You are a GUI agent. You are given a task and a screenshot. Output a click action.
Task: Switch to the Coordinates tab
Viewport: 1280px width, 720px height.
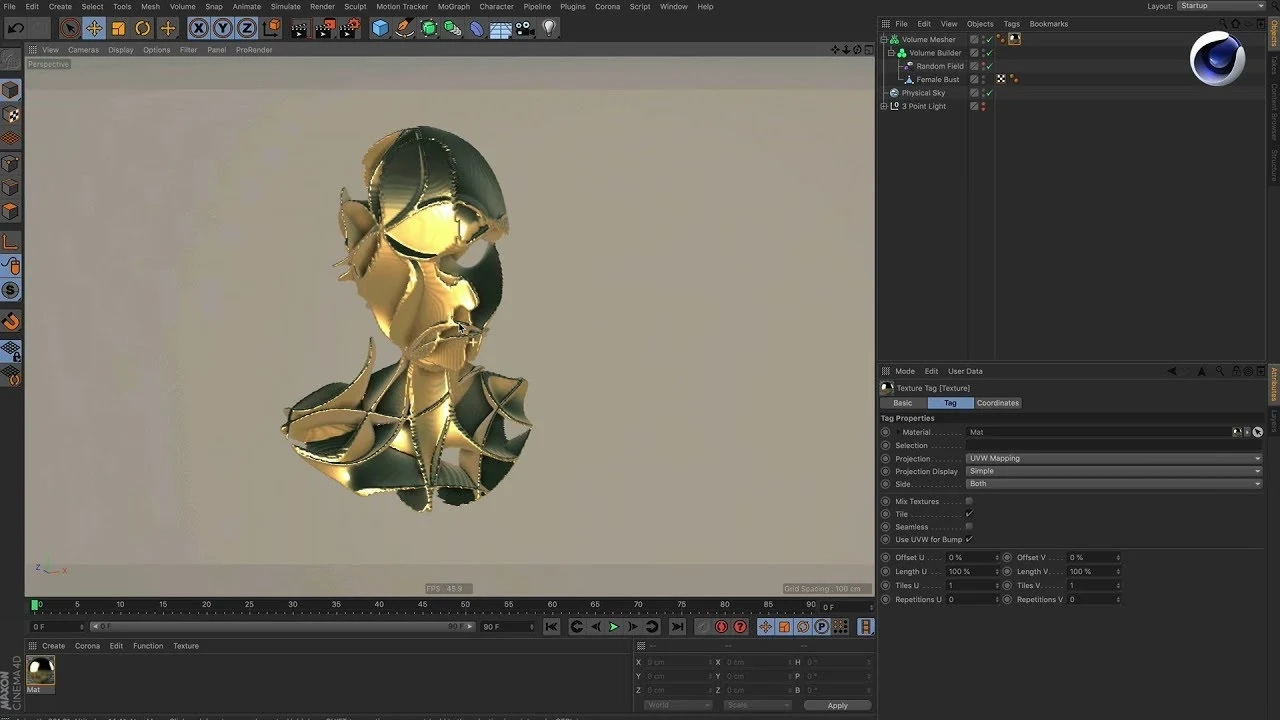pos(997,403)
